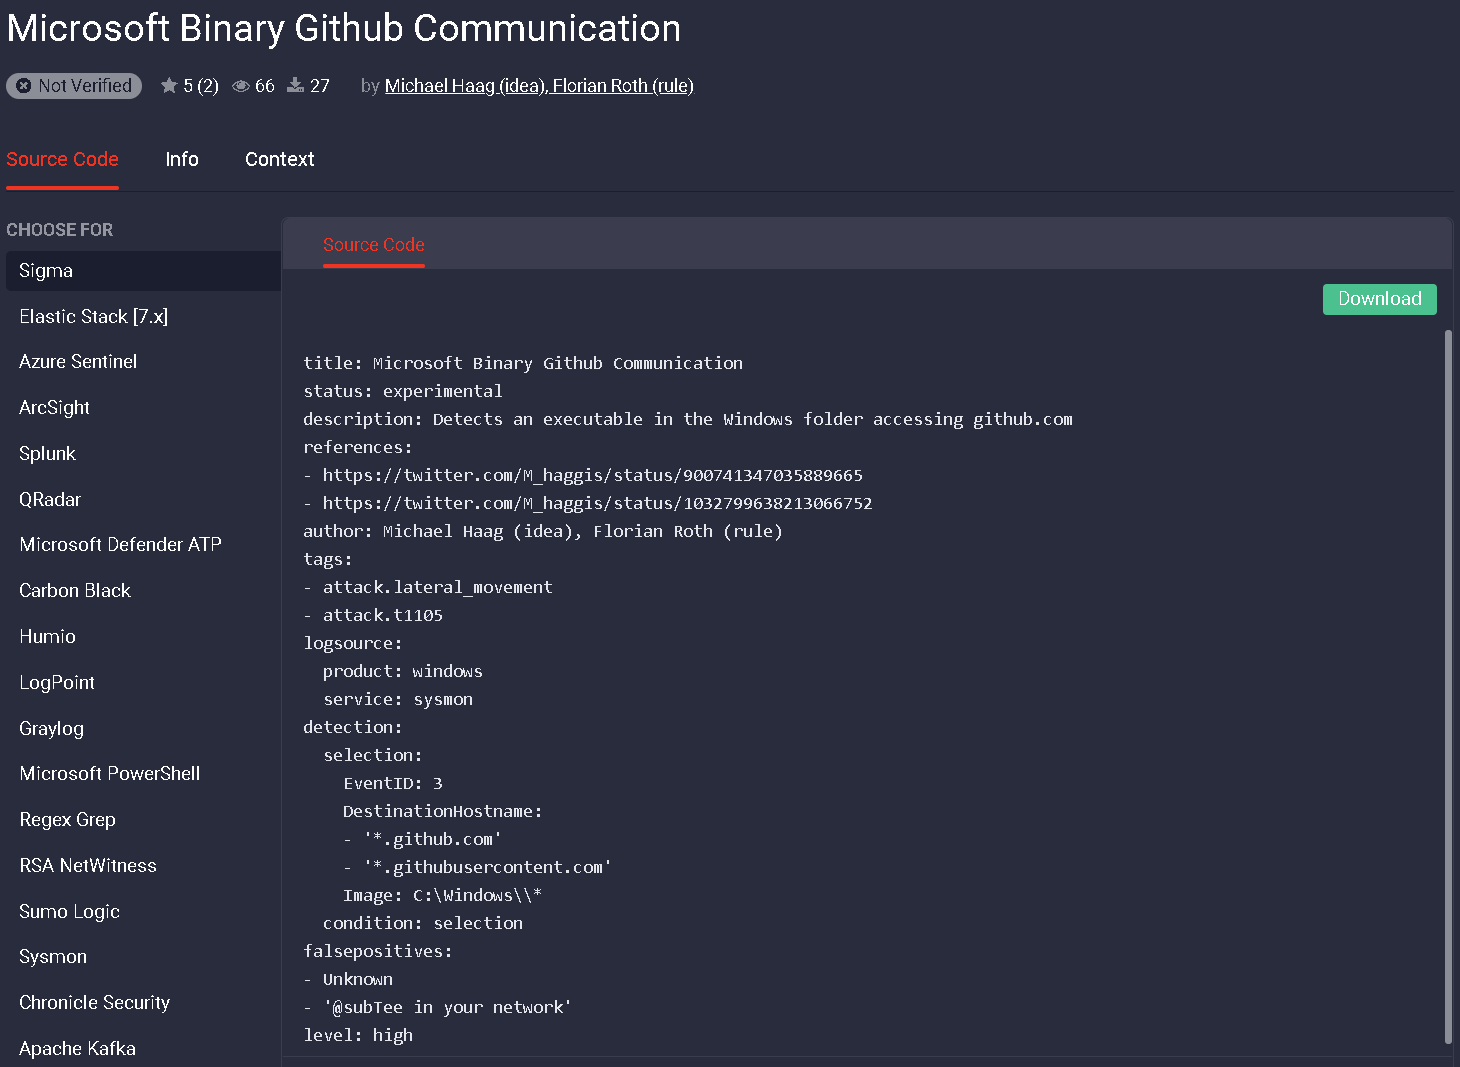This screenshot has width=1460, height=1067.
Task: Click the 'condition: selection' line
Action: pyautogui.click(x=423, y=923)
